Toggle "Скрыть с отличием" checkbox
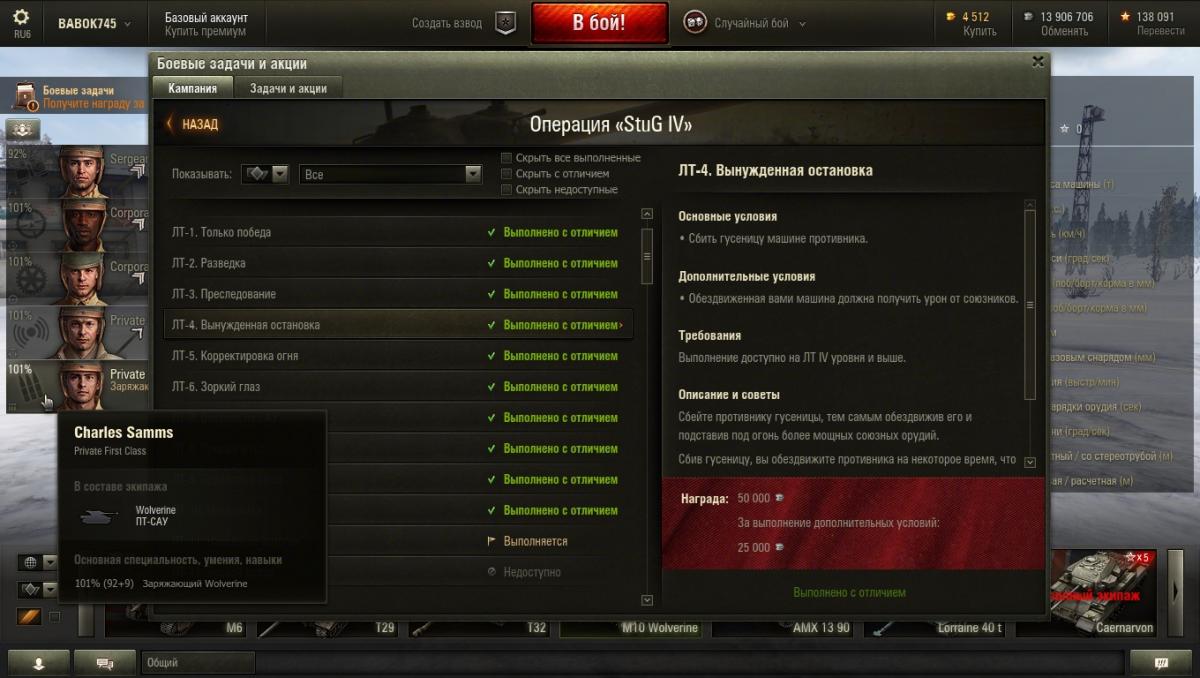Viewport: 1200px width, 678px height. coord(507,174)
